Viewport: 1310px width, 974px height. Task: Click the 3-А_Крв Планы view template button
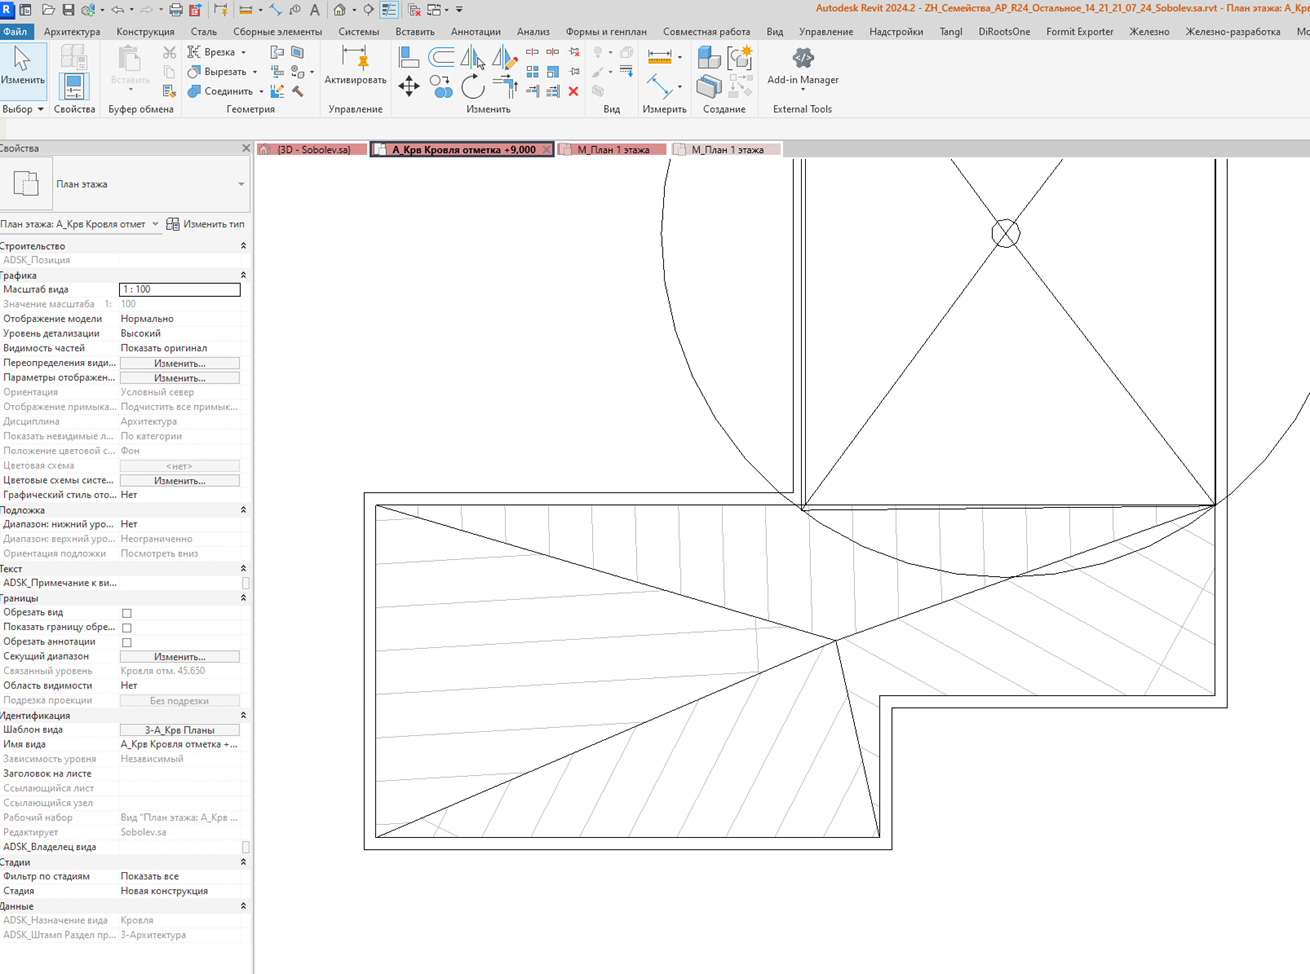click(x=180, y=730)
